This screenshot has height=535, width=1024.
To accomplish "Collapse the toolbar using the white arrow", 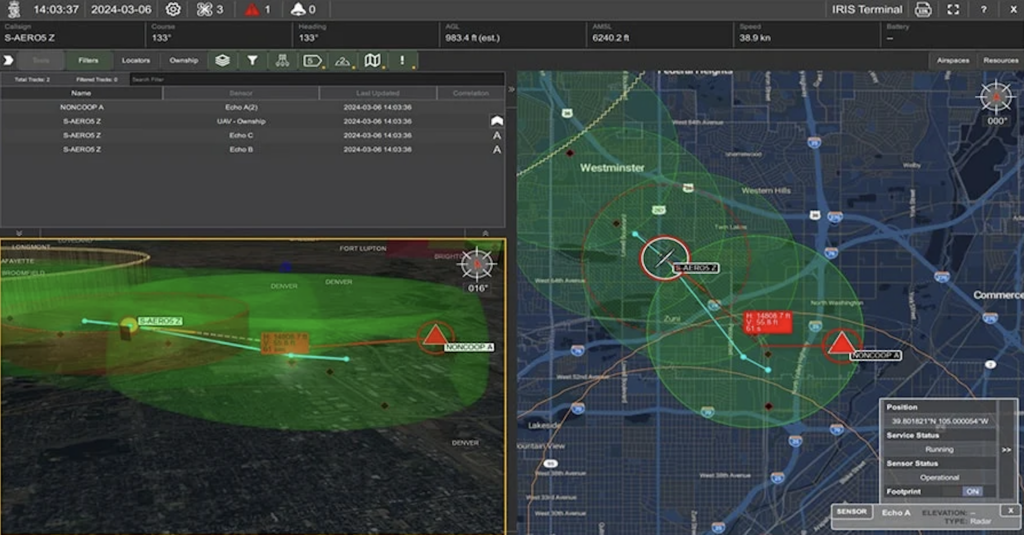I will pyautogui.click(x=8, y=60).
